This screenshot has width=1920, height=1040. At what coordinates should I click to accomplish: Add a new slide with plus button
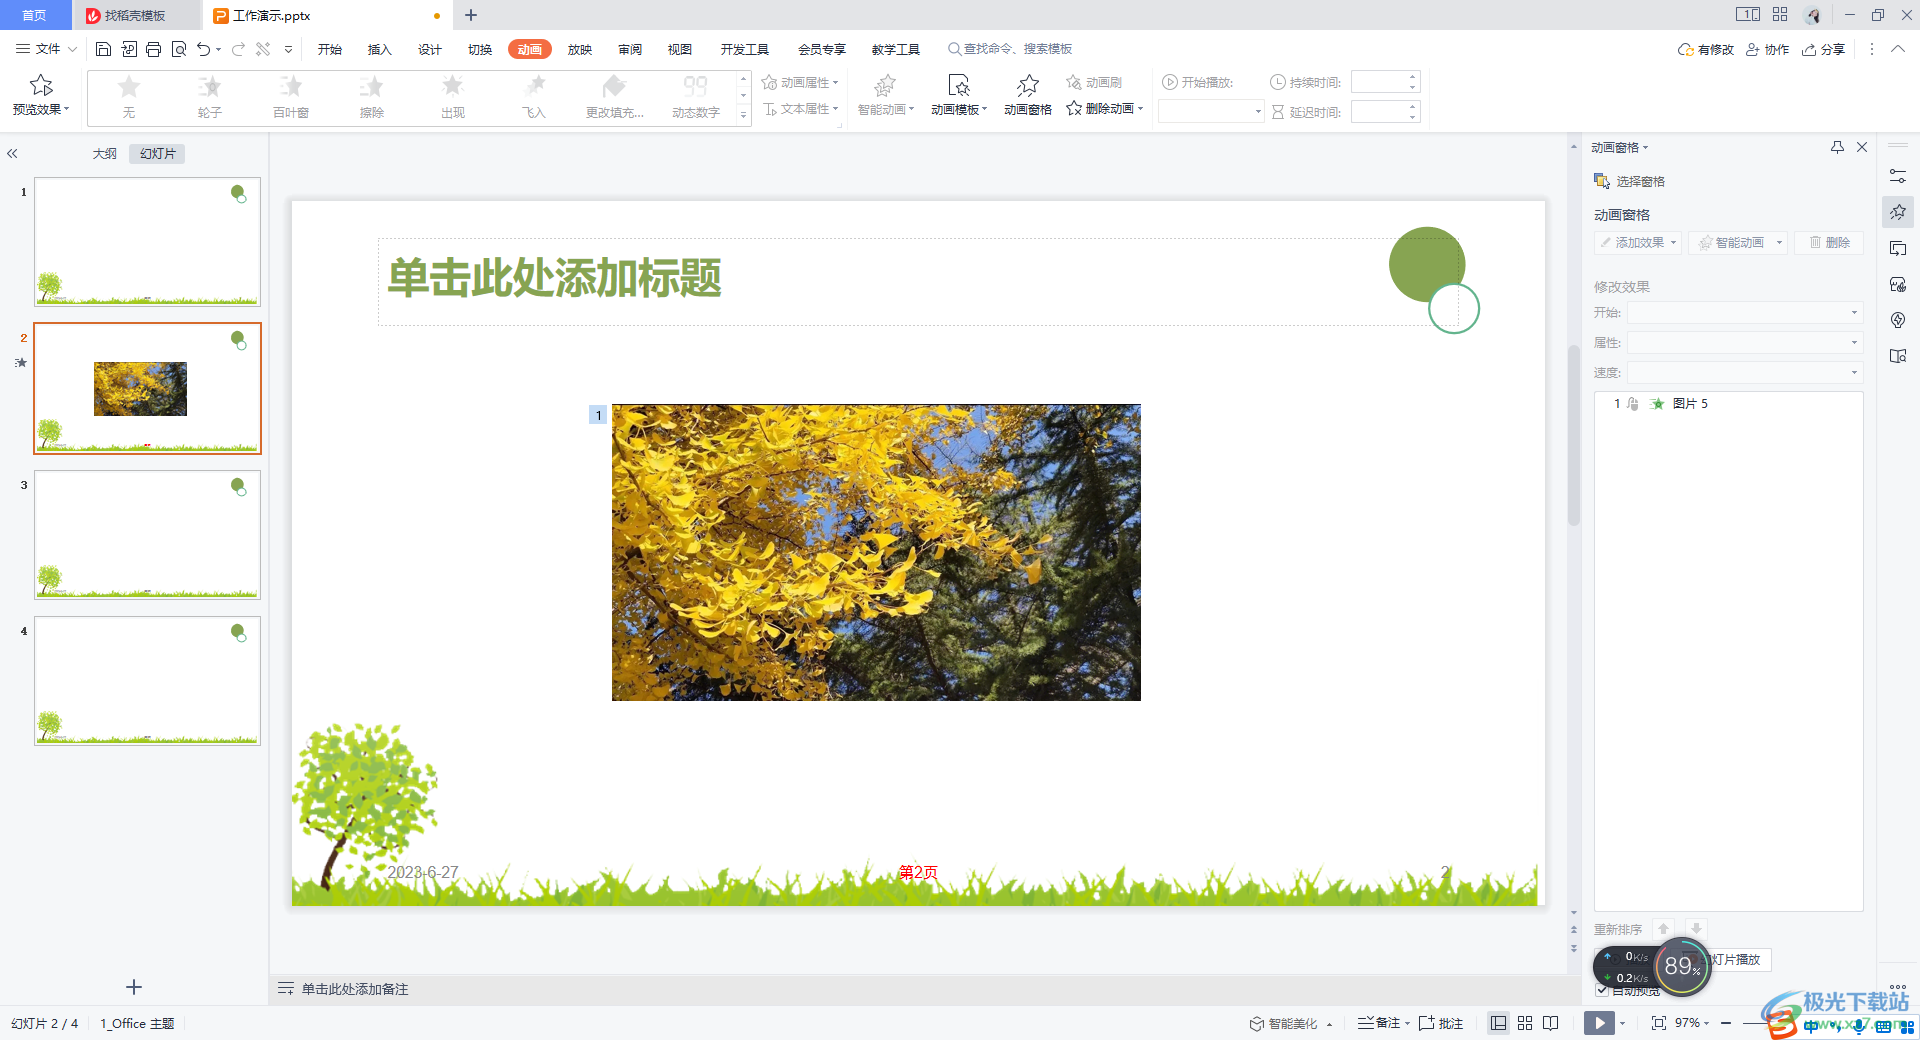point(134,987)
